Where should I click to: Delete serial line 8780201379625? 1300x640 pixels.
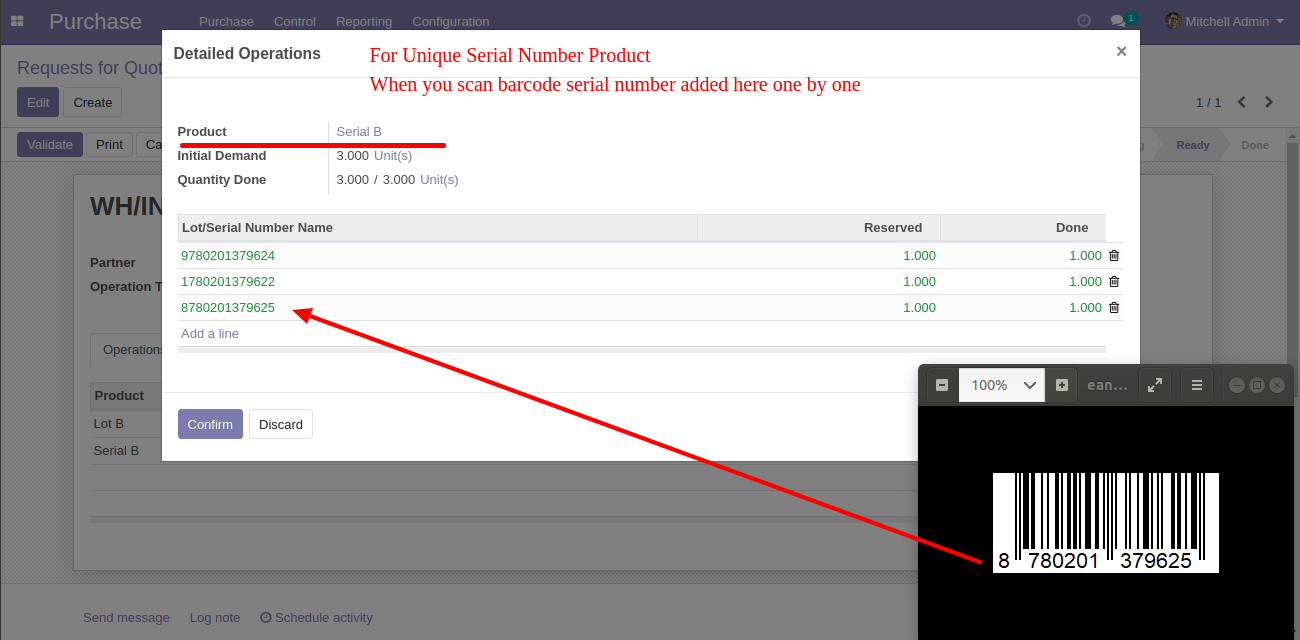click(1114, 308)
